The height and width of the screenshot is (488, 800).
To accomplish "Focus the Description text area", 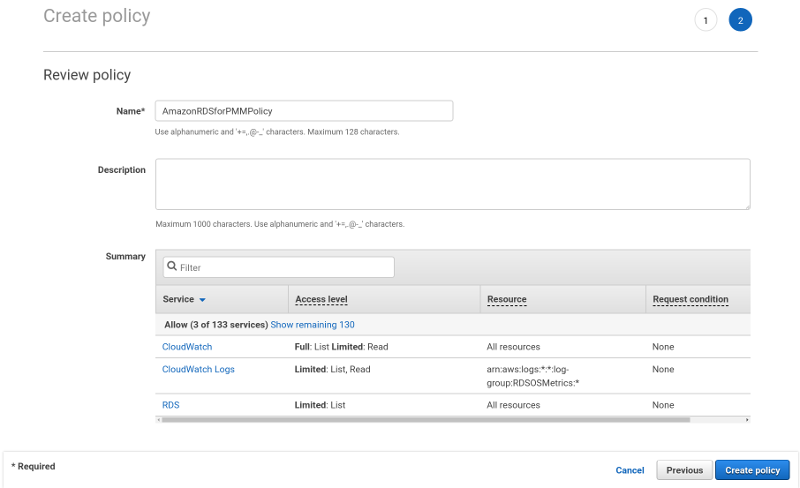I will coord(452,184).
